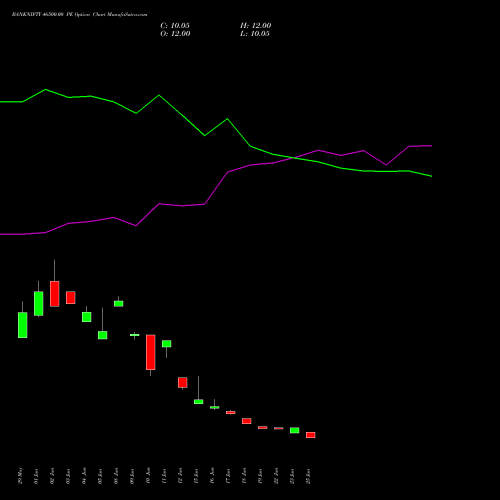Click the last red candle on the right

(x=311, y=435)
